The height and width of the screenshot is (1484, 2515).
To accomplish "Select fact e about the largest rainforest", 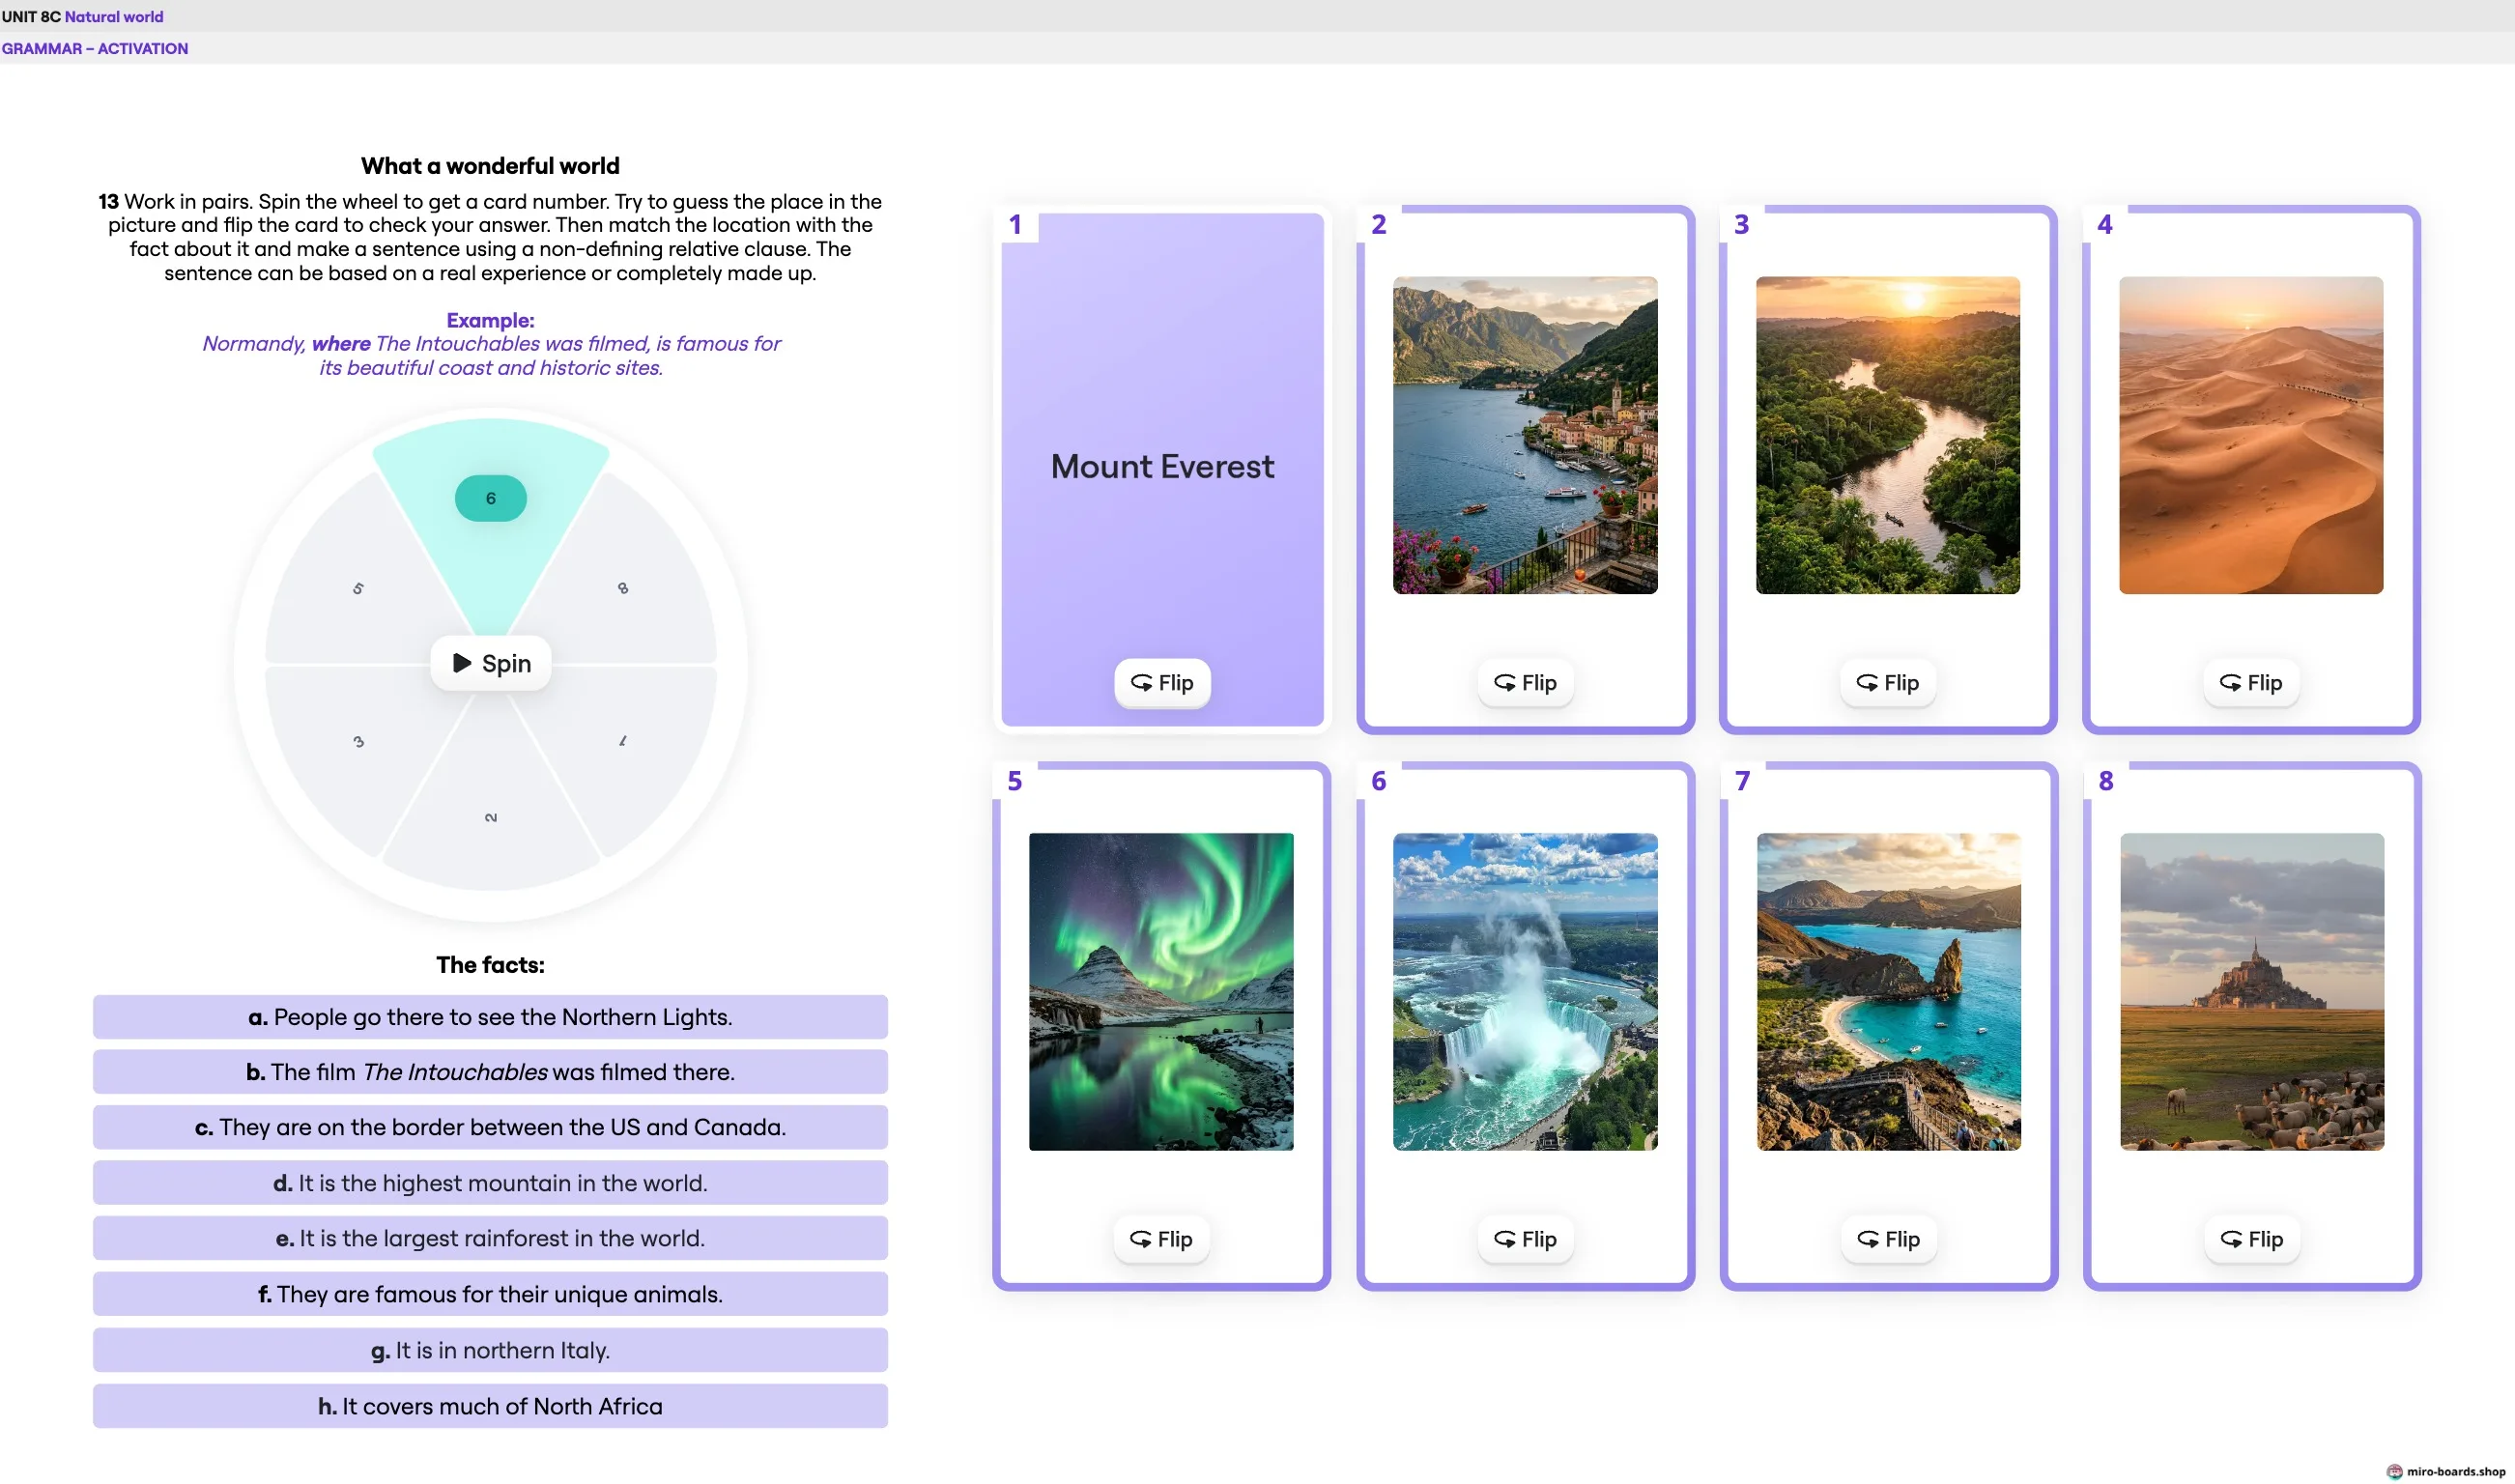I will tap(490, 1238).
